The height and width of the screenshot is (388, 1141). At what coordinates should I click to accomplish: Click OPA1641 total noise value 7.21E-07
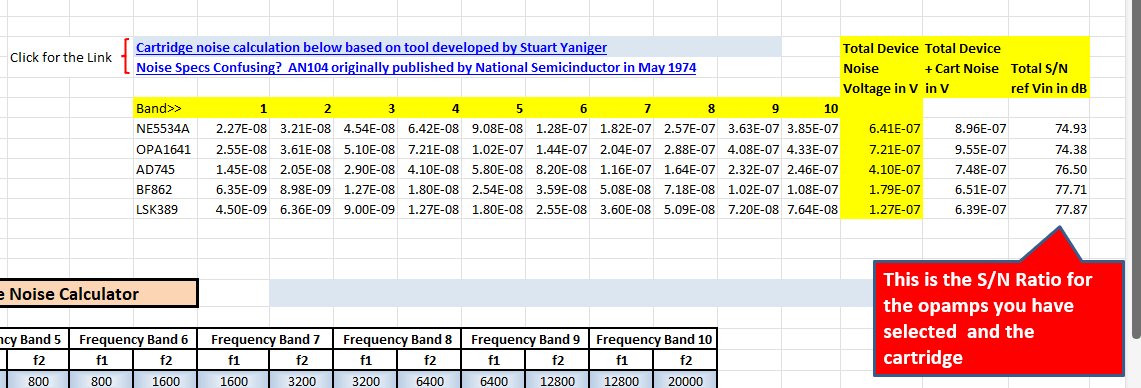pyautogui.click(x=881, y=149)
